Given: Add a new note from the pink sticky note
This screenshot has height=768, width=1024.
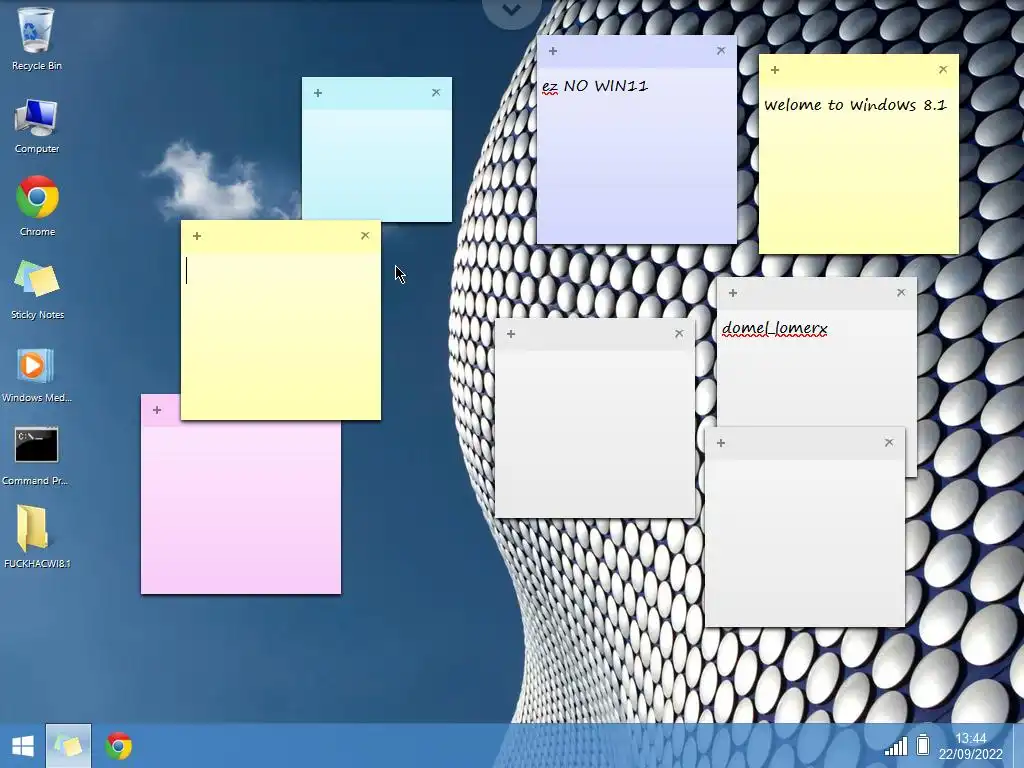Looking at the screenshot, I should pyautogui.click(x=157, y=410).
